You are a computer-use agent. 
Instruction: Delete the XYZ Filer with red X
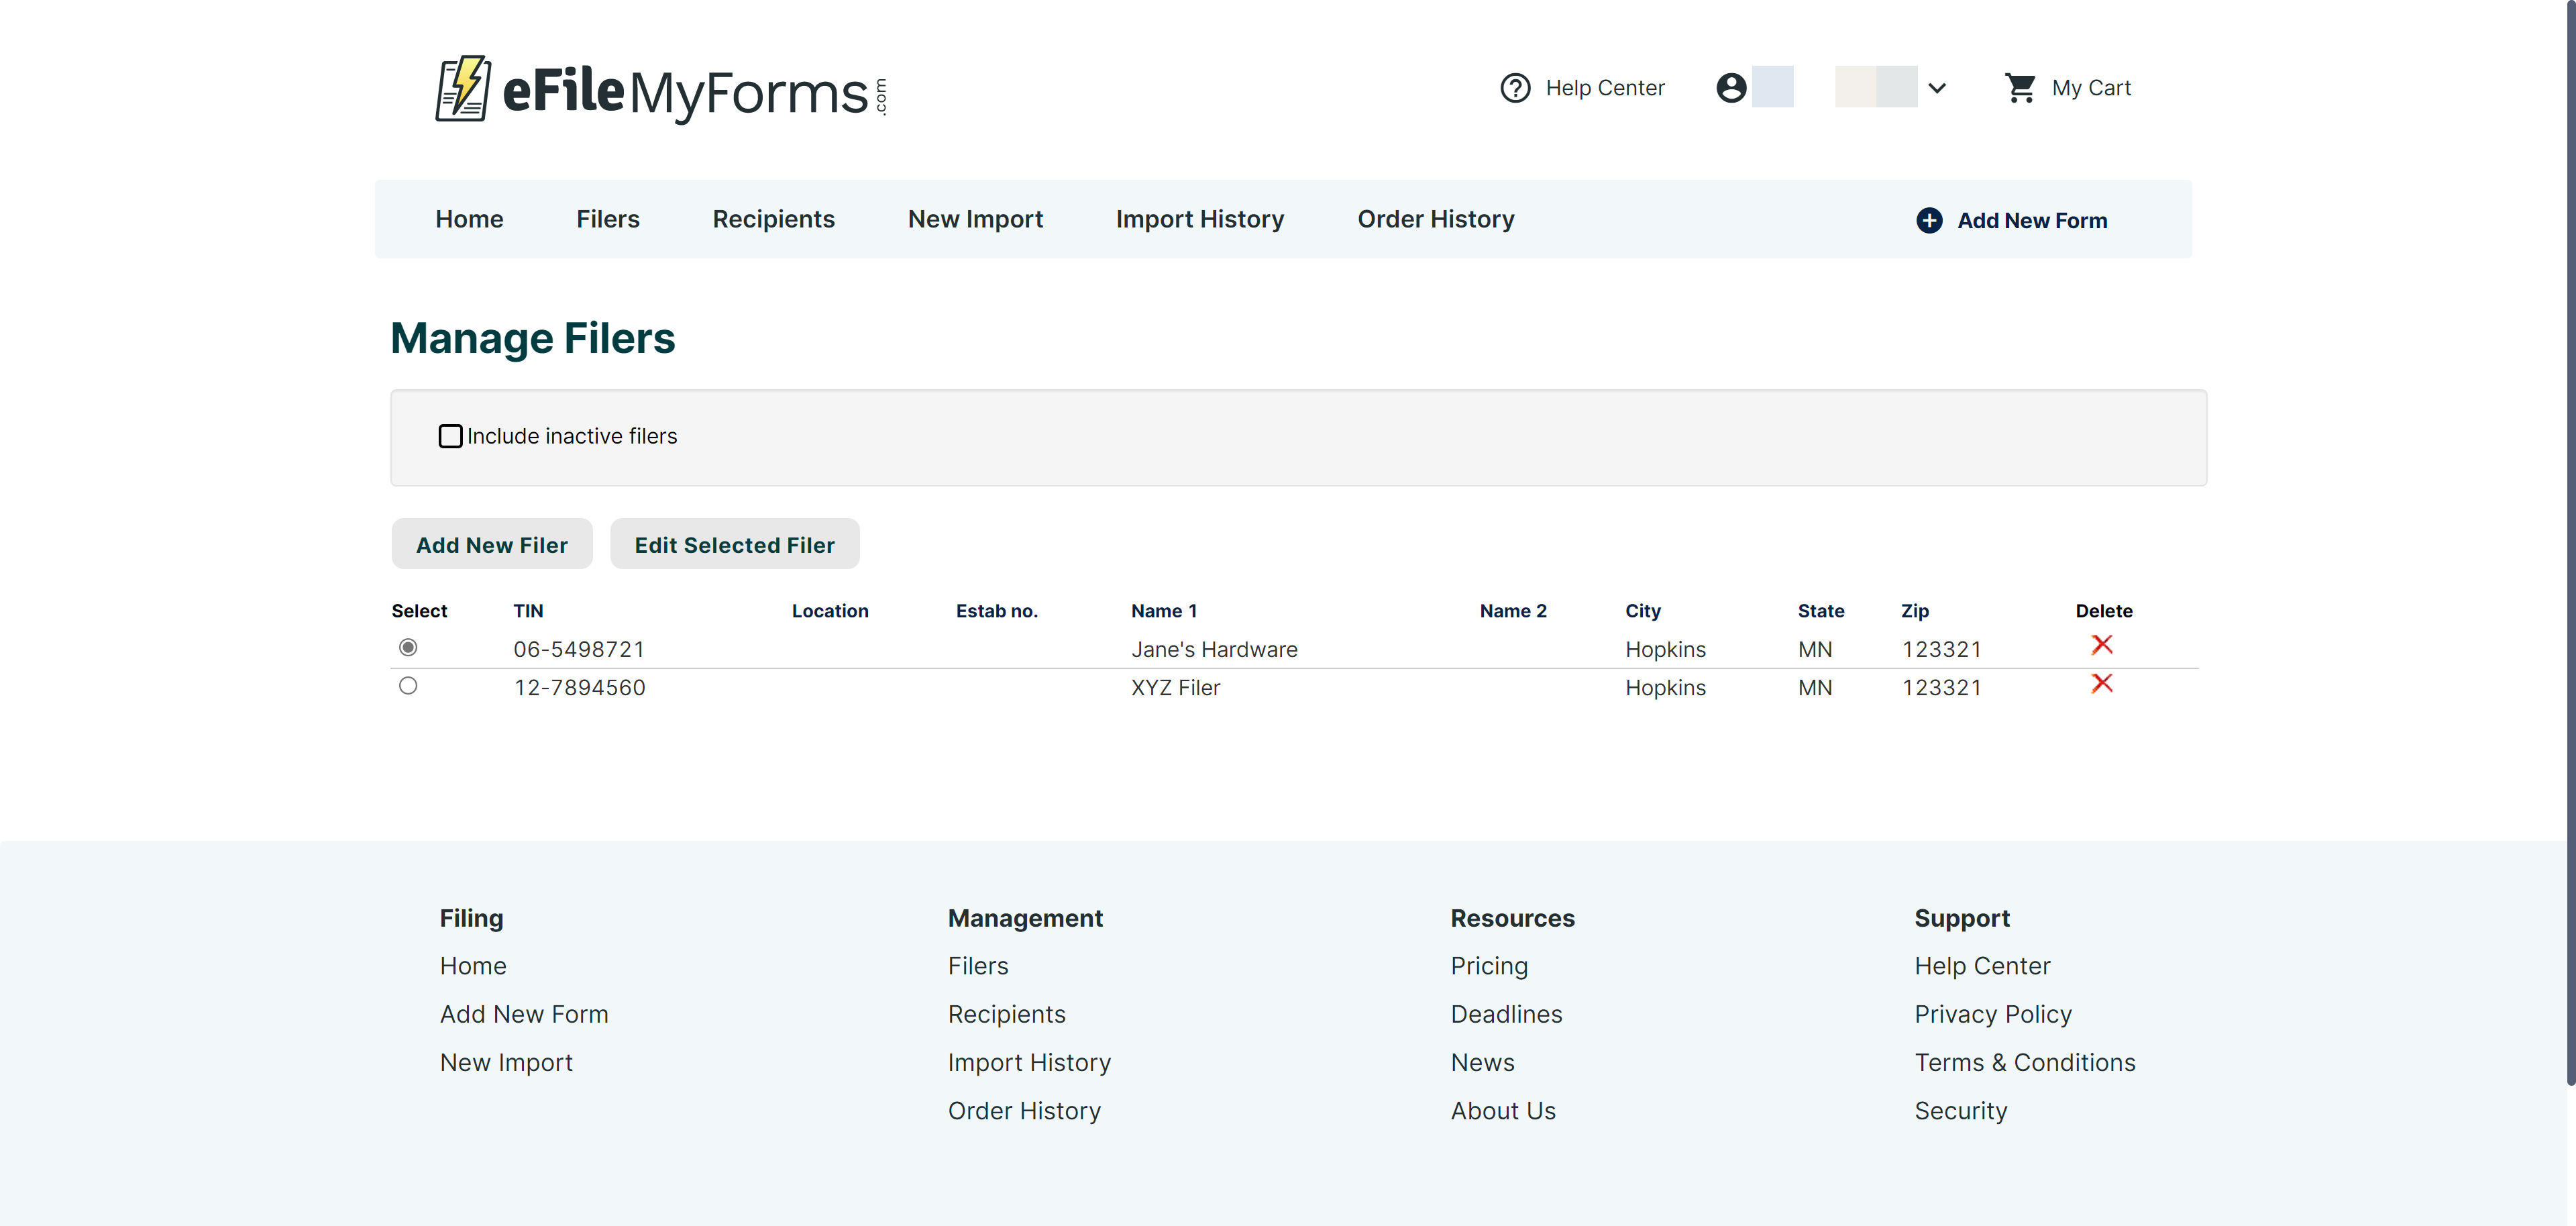click(x=2101, y=684)
